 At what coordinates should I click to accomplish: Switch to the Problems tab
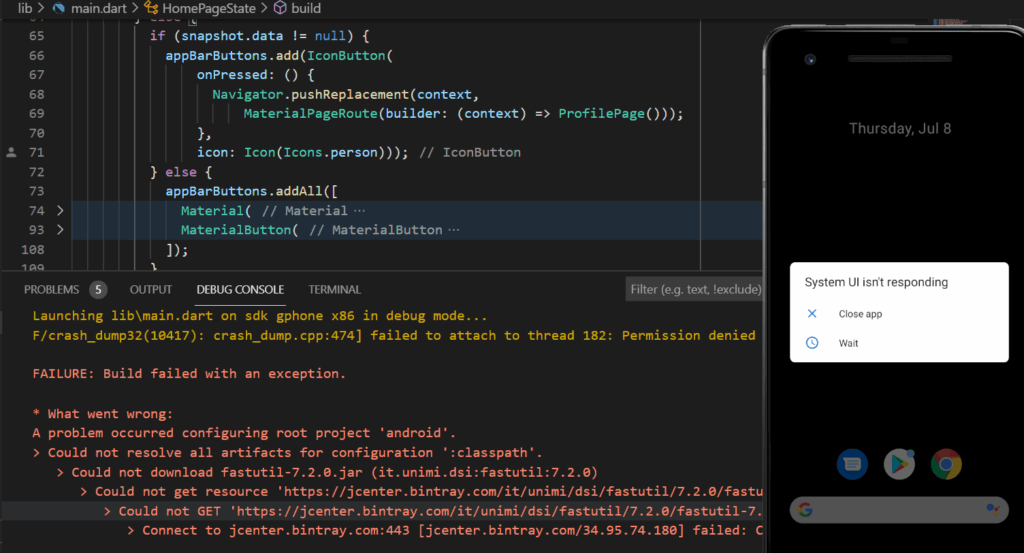point(52,290)
